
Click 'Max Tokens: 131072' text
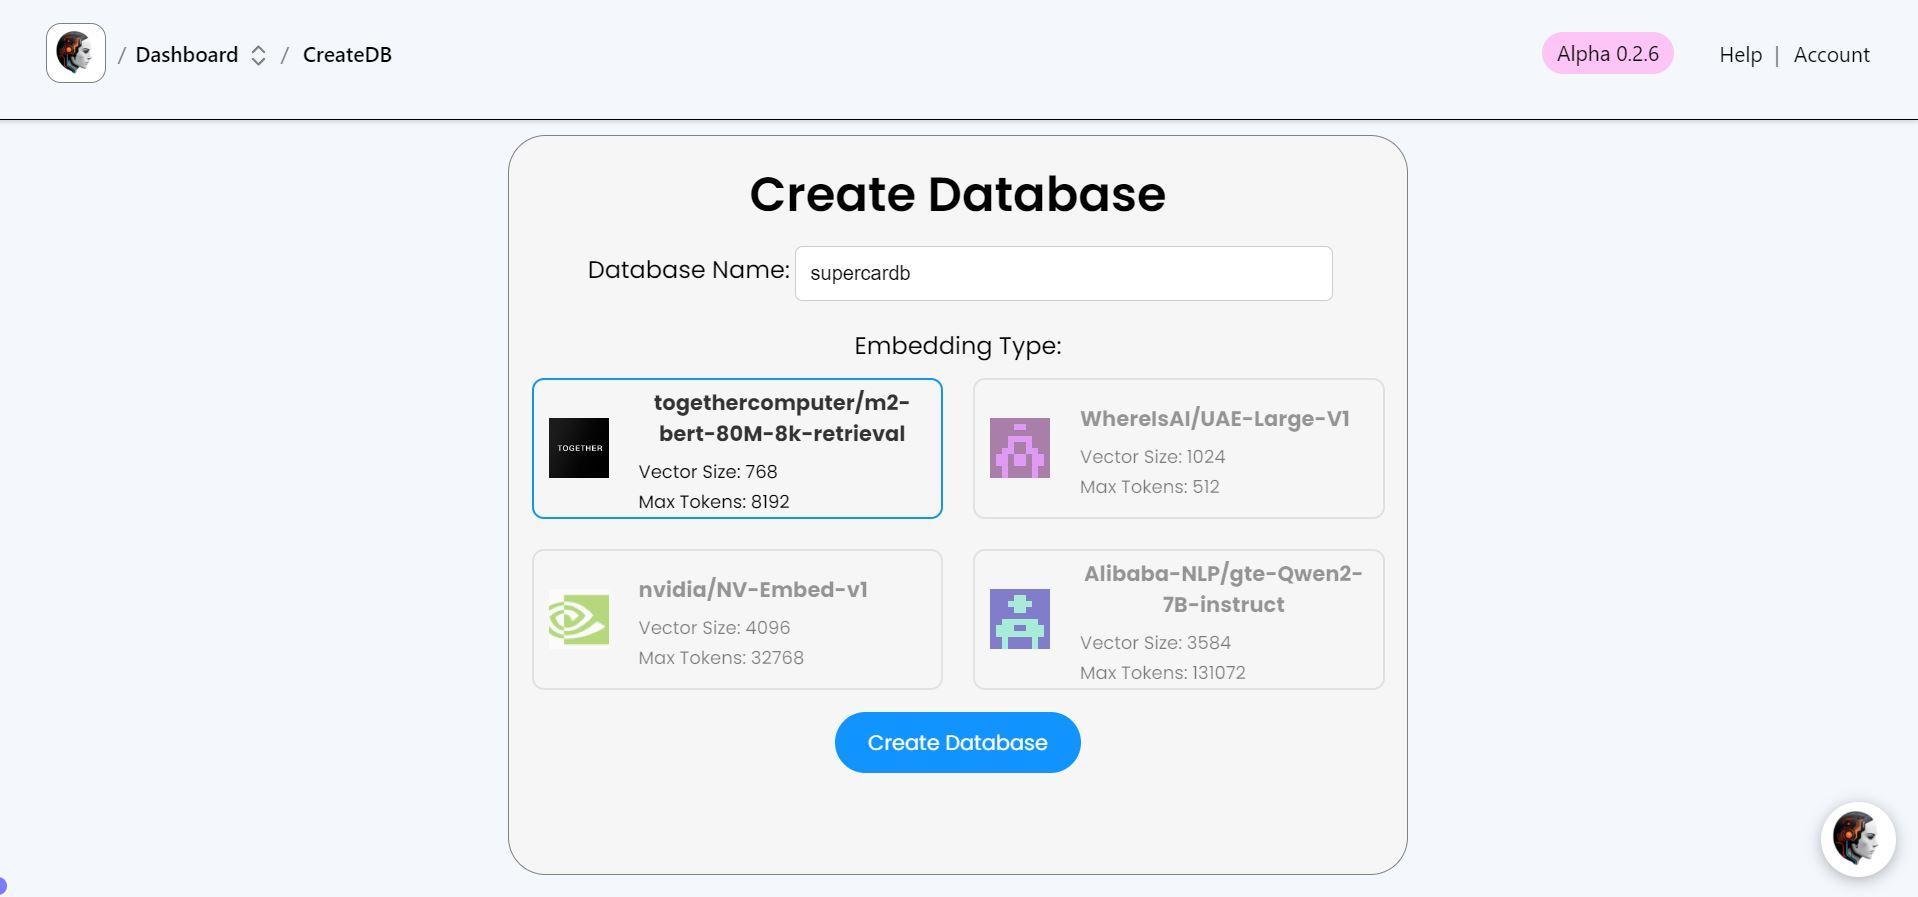[x=1162, y=673]
